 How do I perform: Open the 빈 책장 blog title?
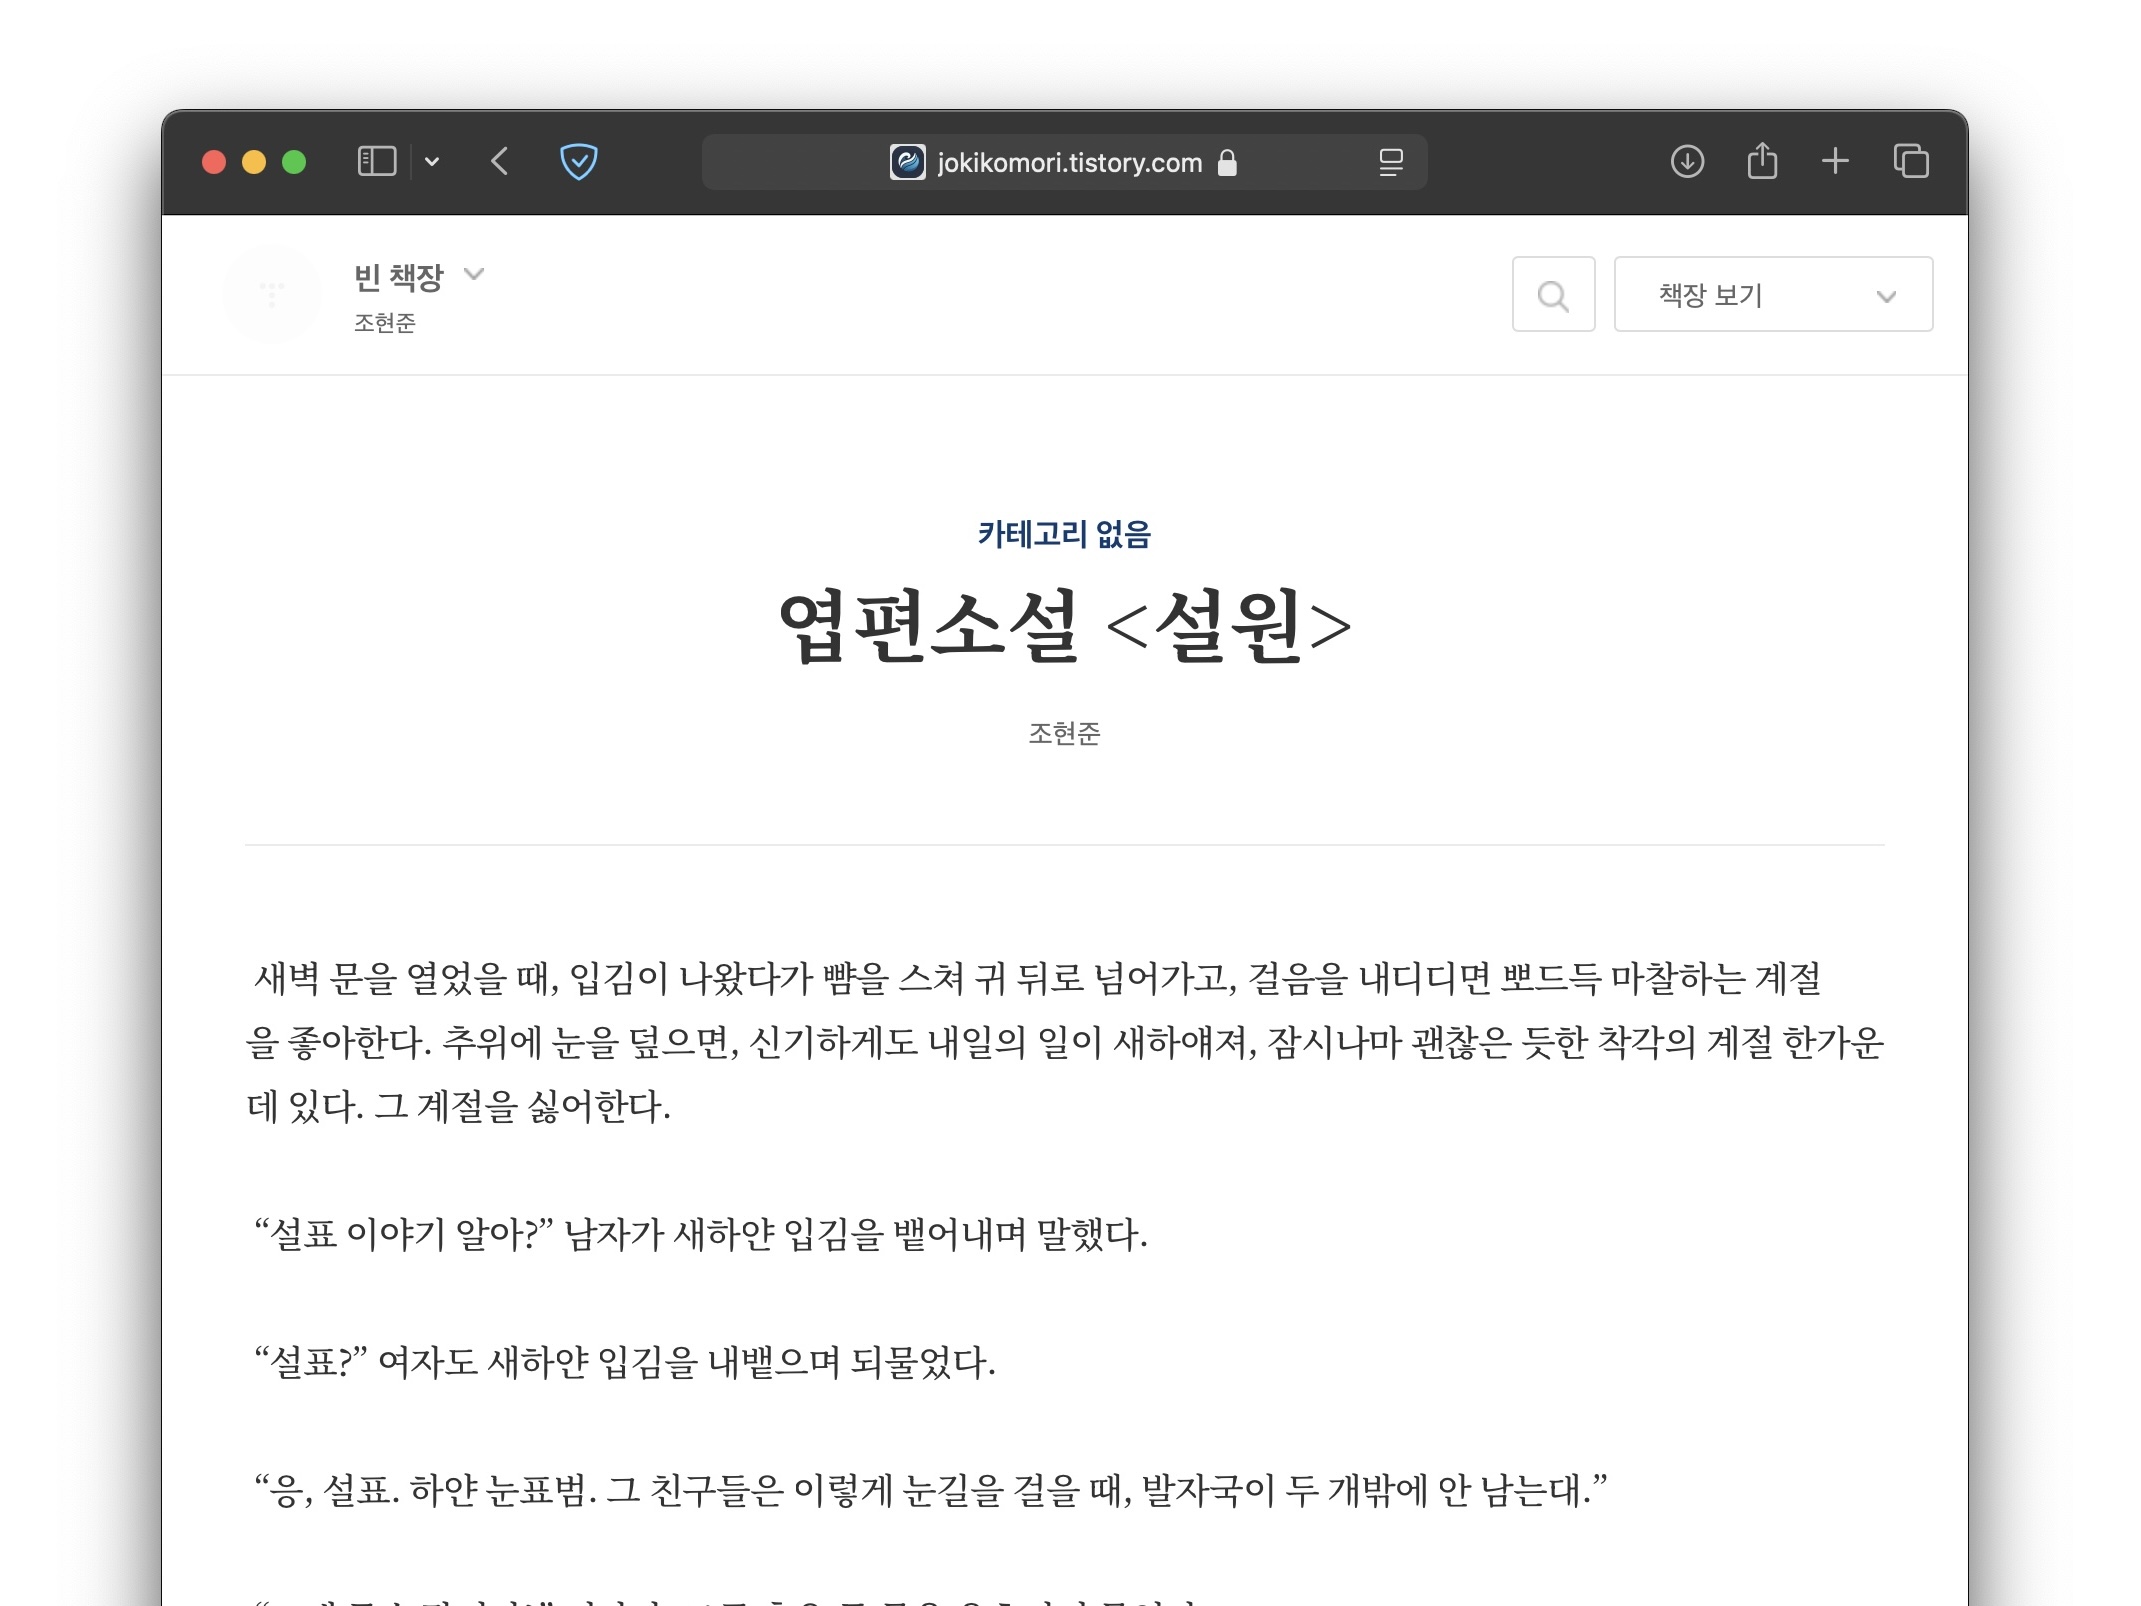(x=398, y=277)
